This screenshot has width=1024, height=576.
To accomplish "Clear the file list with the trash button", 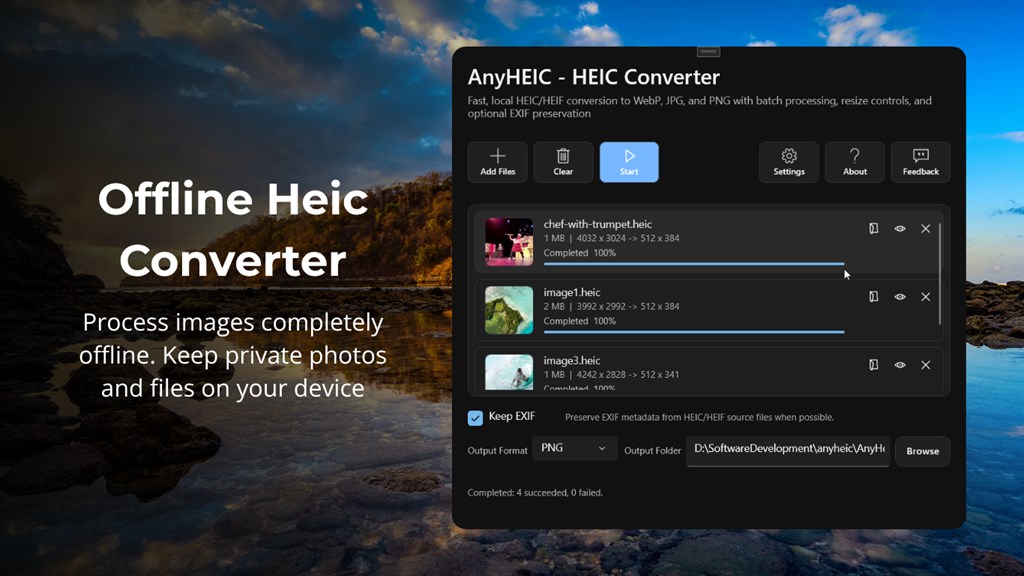I will pos(563,162).
